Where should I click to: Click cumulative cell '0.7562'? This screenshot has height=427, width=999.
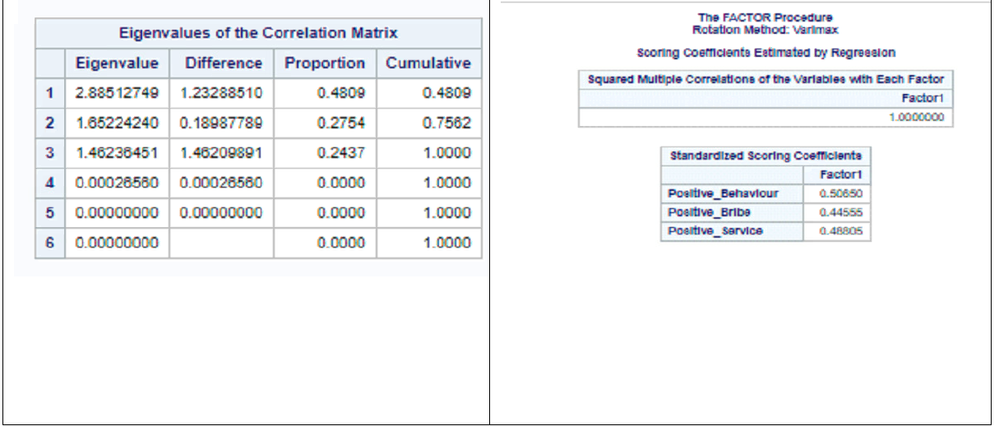(x=429, y=123)
